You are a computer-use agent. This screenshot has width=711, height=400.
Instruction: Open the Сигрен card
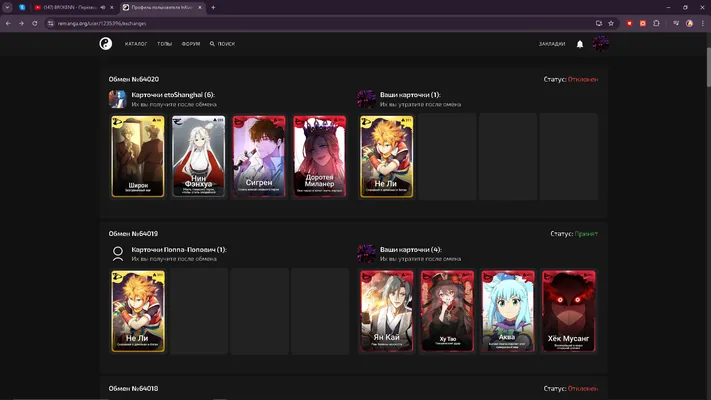(259, 156)
